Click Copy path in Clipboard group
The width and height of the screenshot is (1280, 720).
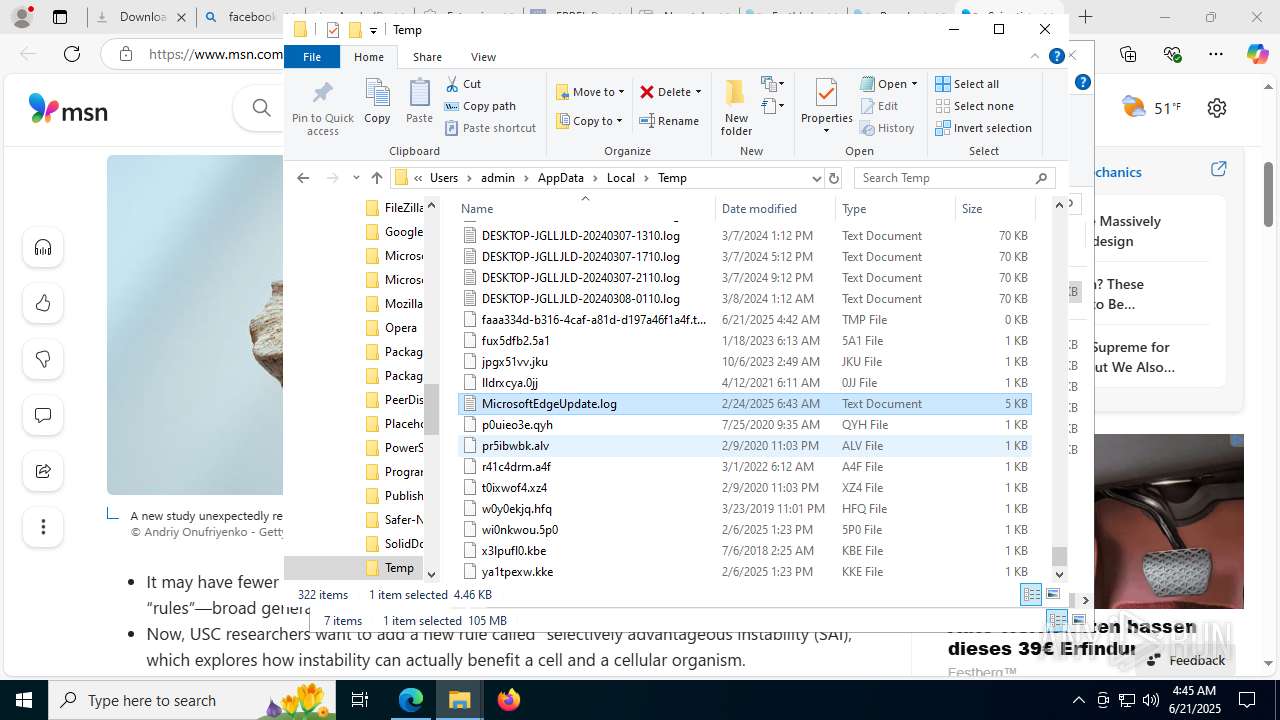pos(480,106)
